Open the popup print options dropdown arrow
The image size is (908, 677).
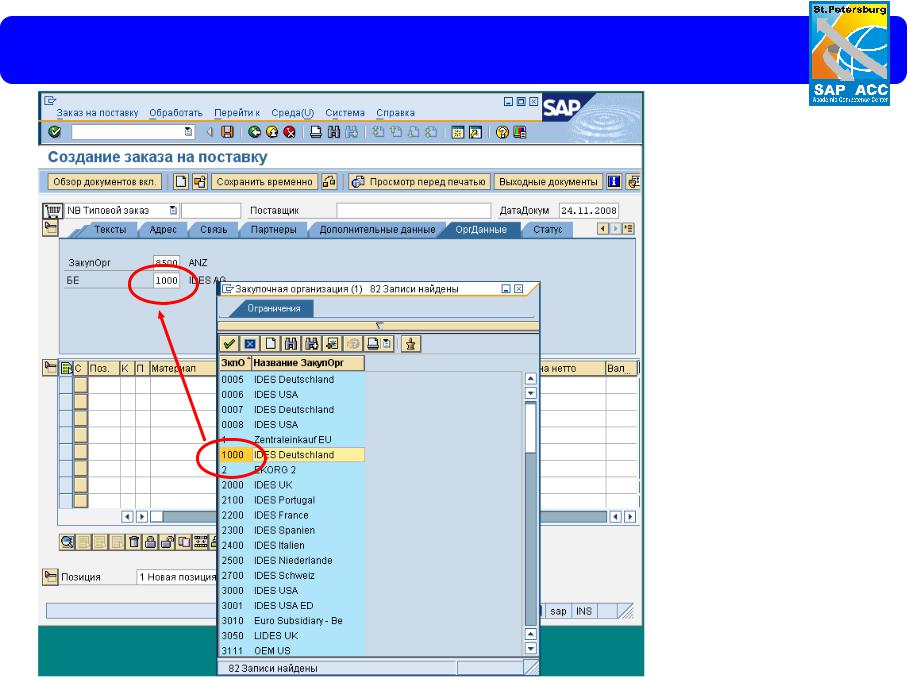pyautogui.click(x=387, y=344)
